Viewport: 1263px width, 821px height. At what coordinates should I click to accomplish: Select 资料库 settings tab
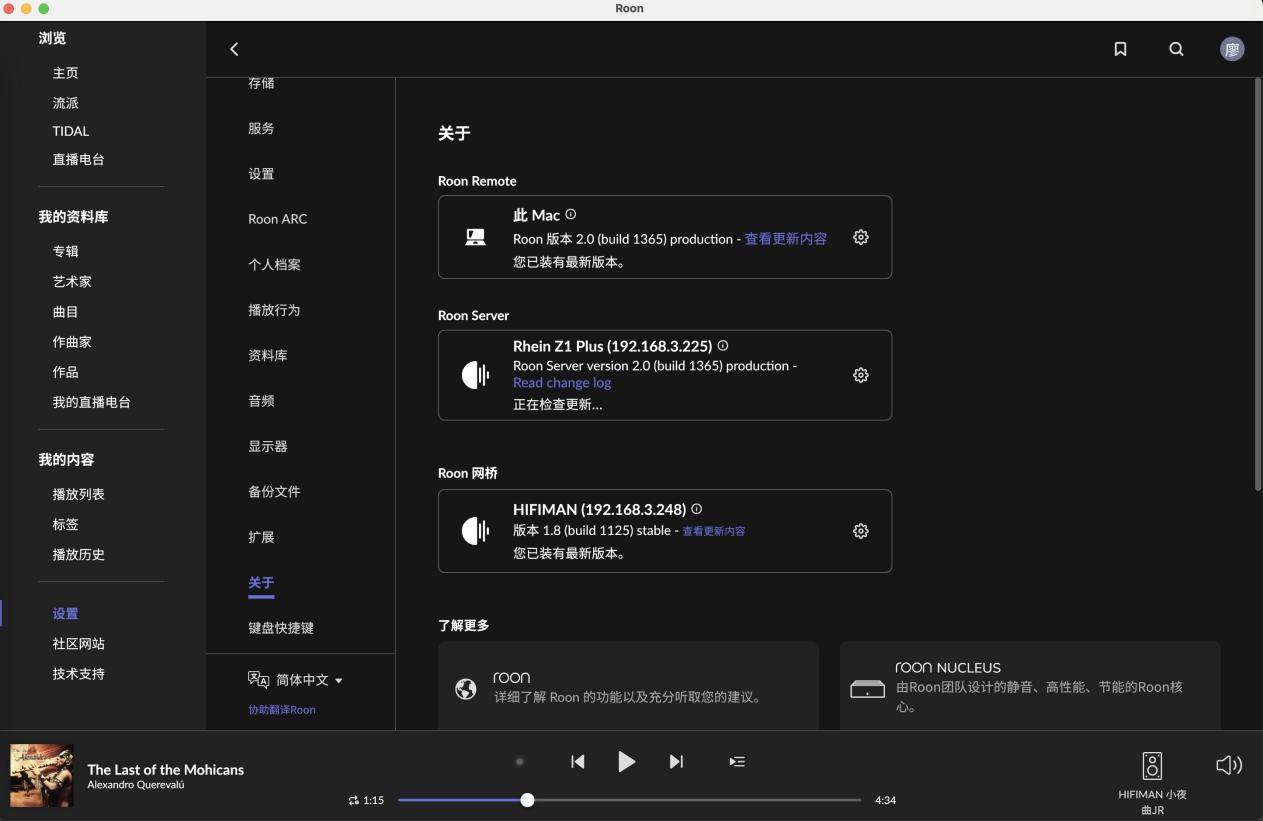(x=268, y=356)
